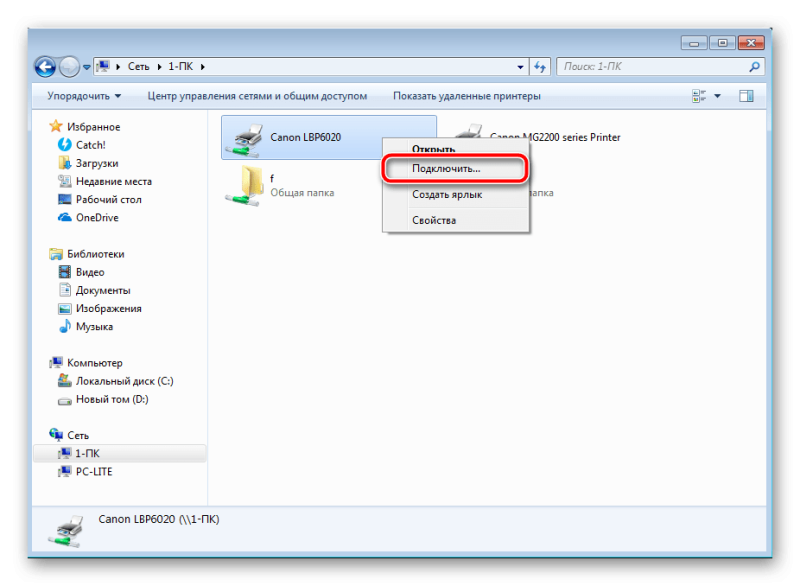The height and width of the screenshot is (586, 800).
Task: Open Локальный диск (C:)
Action: pos(124,381)
